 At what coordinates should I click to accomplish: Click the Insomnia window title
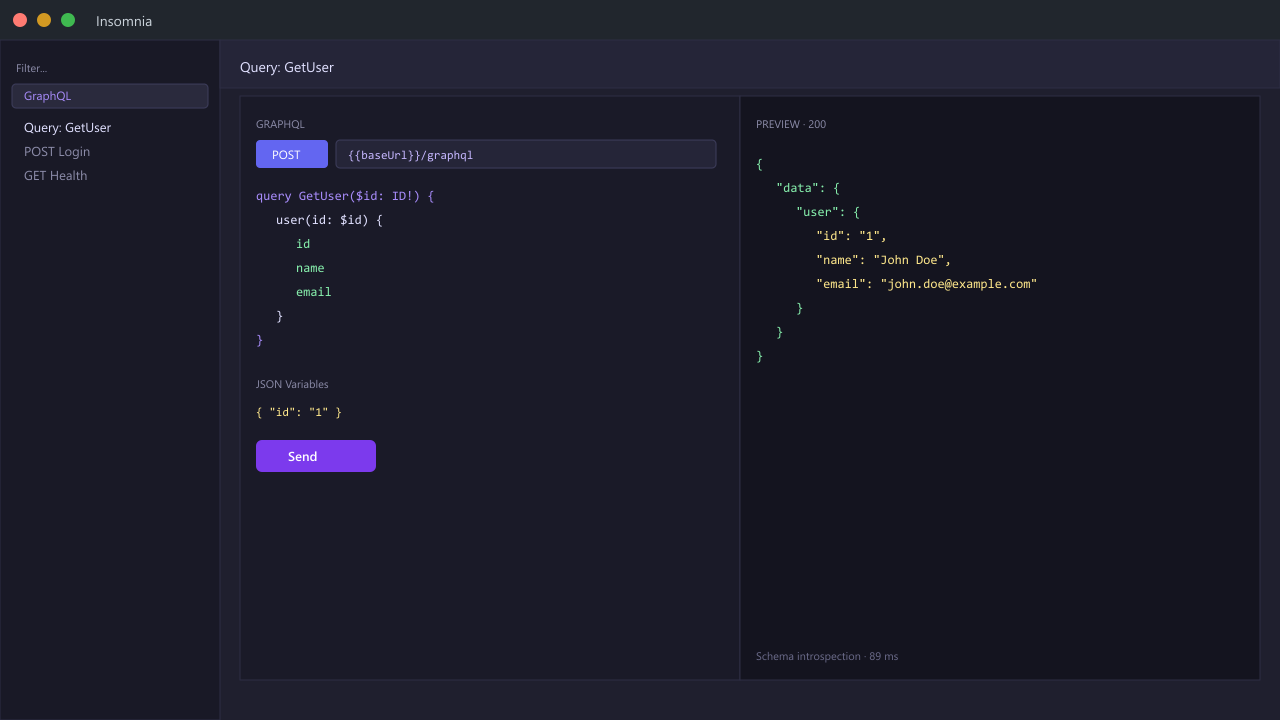pos(124,21)
